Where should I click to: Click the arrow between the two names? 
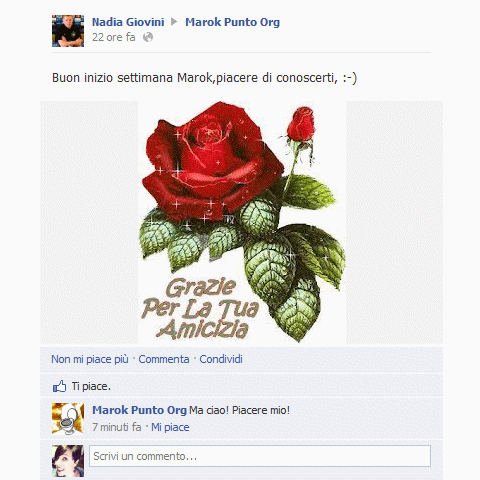click(174, 22)
